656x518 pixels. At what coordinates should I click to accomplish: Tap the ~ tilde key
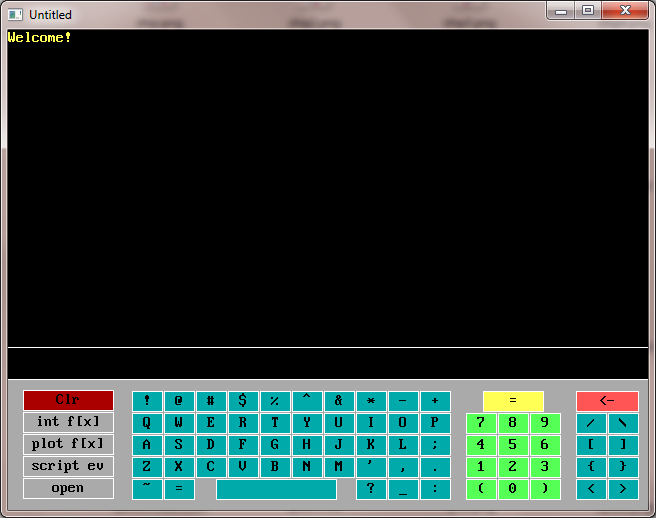pyautogui.click(x=147, y=490)
